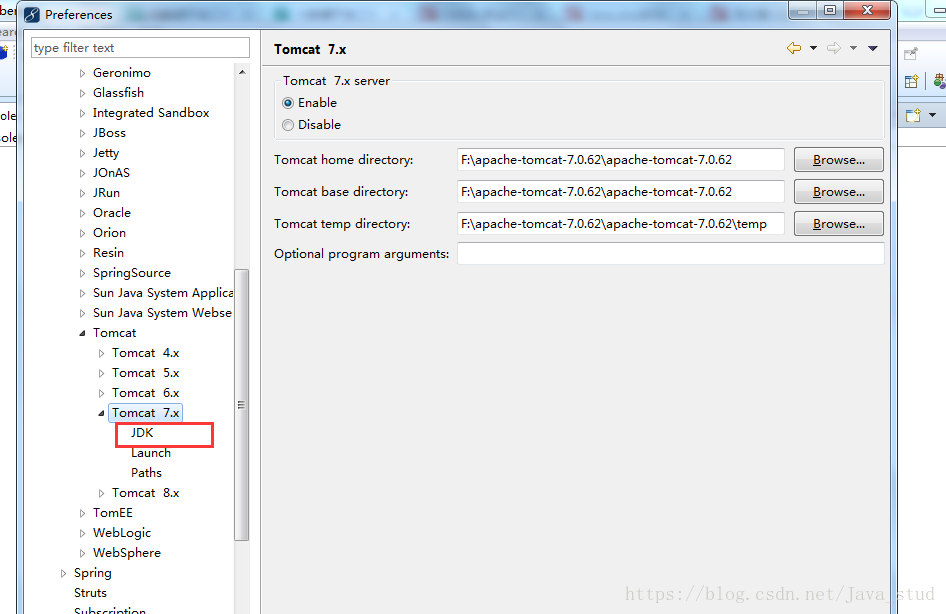Click the type filter text box

pos(140,48)
